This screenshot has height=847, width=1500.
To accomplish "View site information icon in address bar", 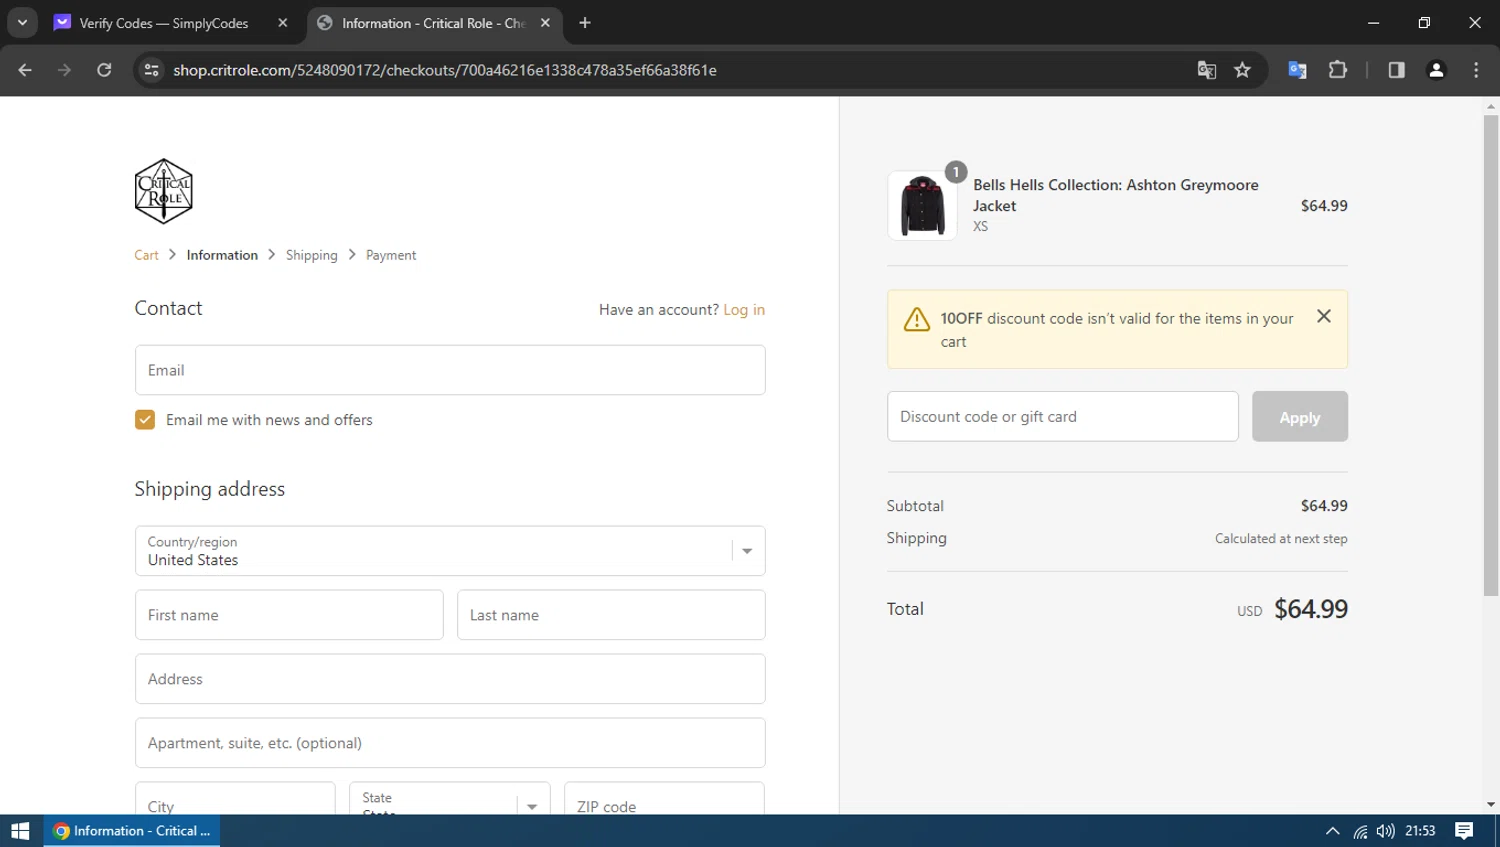I will pos(151,70).
